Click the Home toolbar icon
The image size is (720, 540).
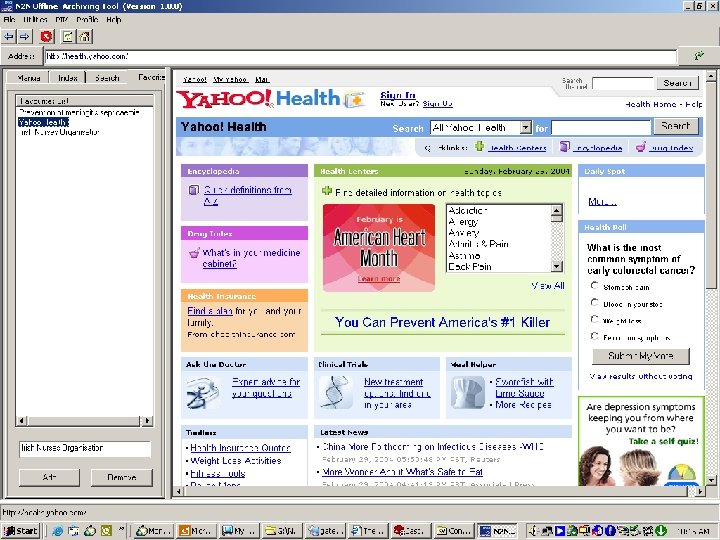tap(84, 36)
